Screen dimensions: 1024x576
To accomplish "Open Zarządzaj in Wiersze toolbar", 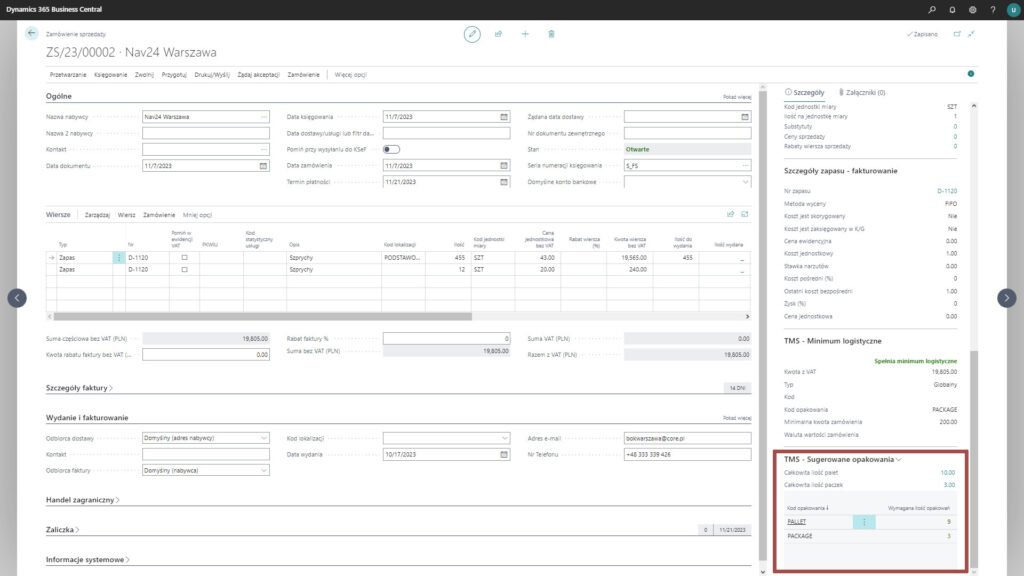I will click(x=97, y=215).
